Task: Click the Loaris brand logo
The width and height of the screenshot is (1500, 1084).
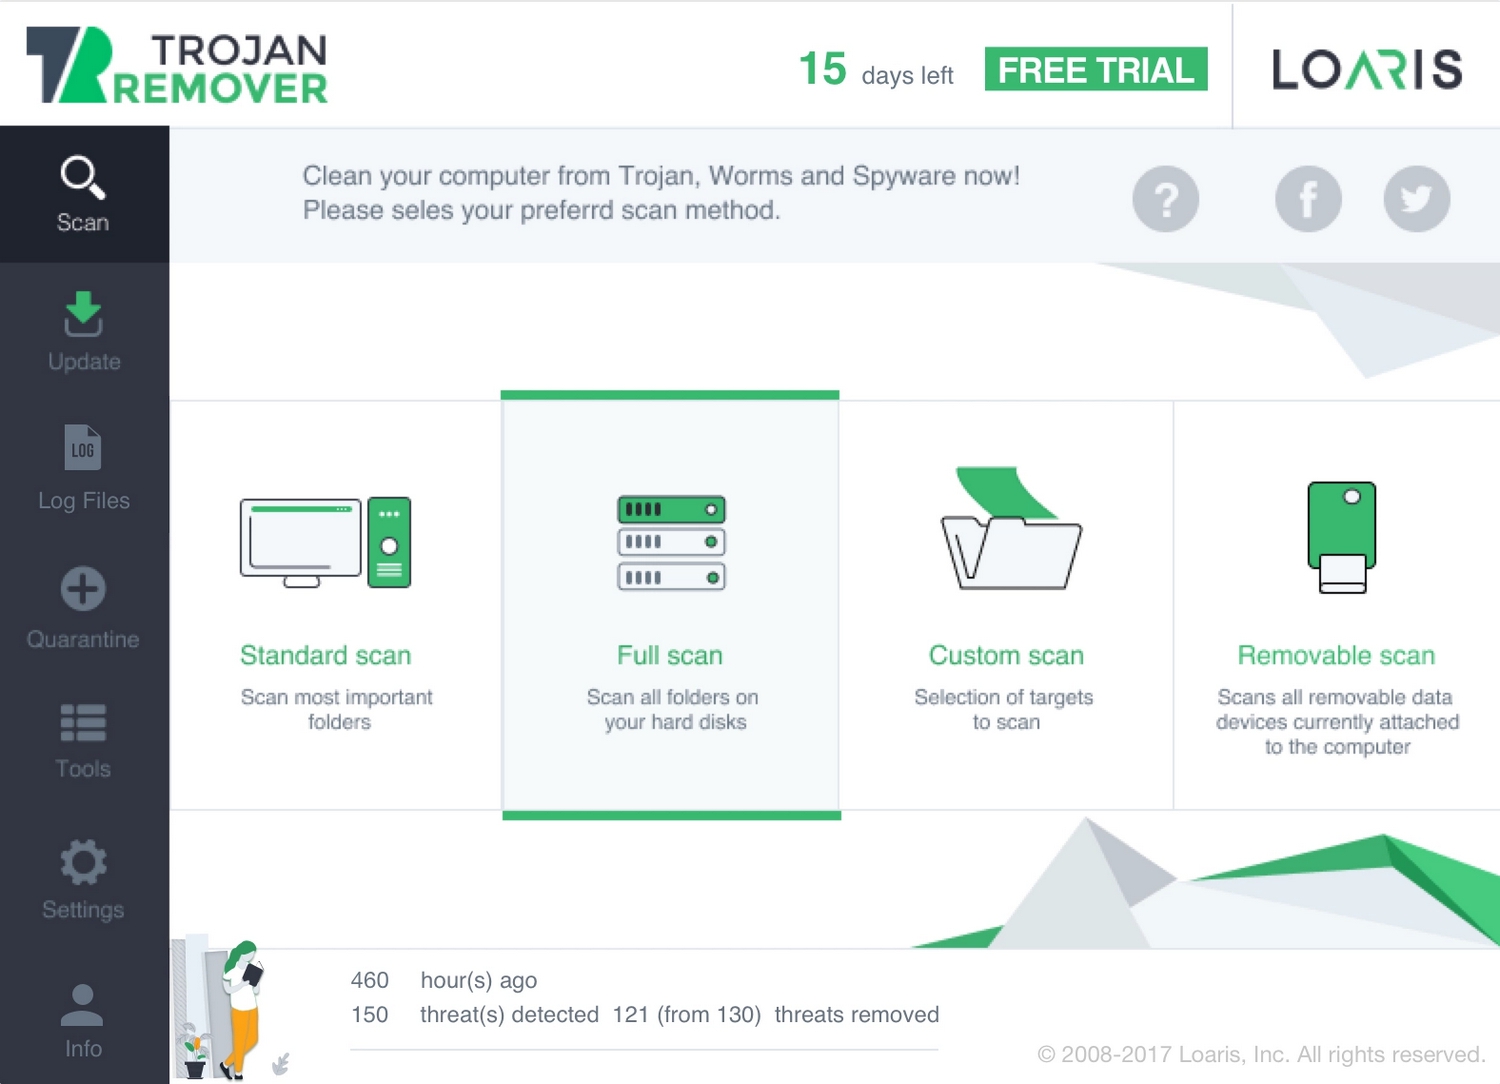Action: (x=1366, y=69)
